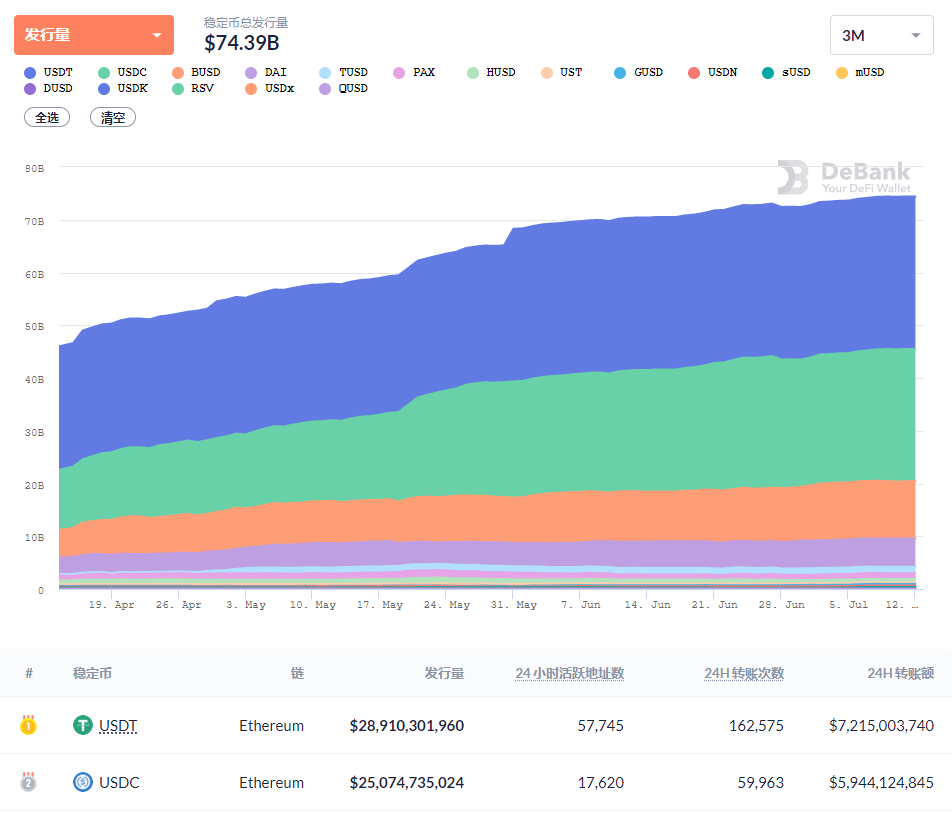Screen dimensions: 952x826
Task: Click USDT active addresses 57,745
Action: pyautogui.click(x=600, y=726)
